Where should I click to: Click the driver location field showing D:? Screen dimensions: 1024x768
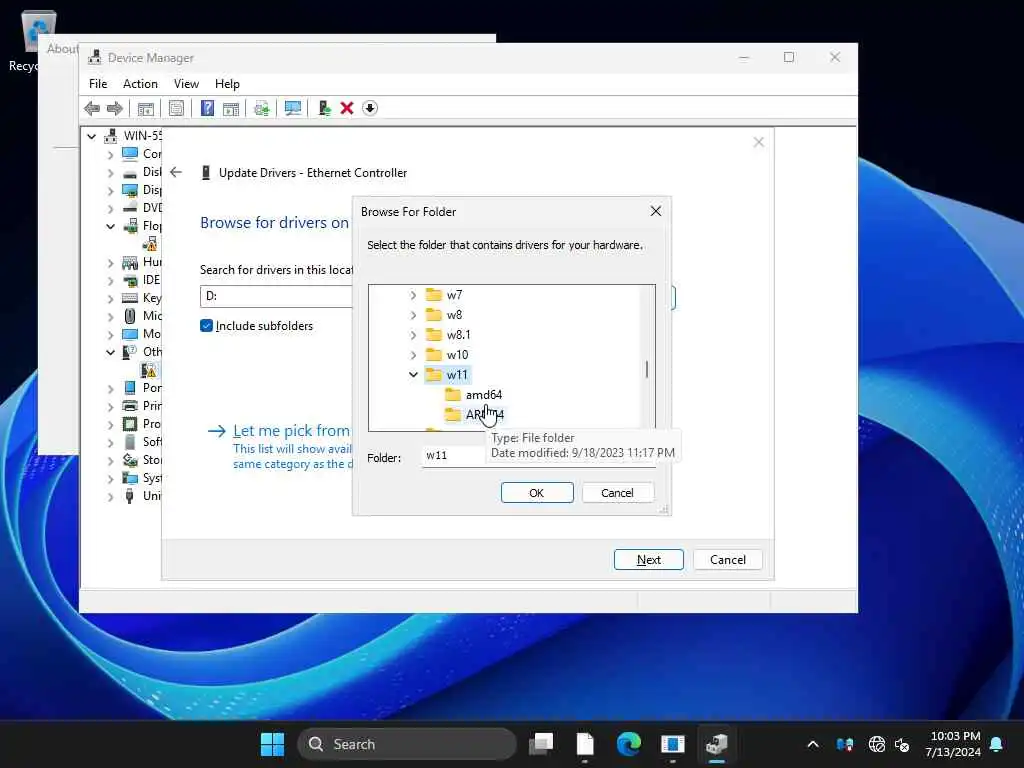[x=276, y=296]
